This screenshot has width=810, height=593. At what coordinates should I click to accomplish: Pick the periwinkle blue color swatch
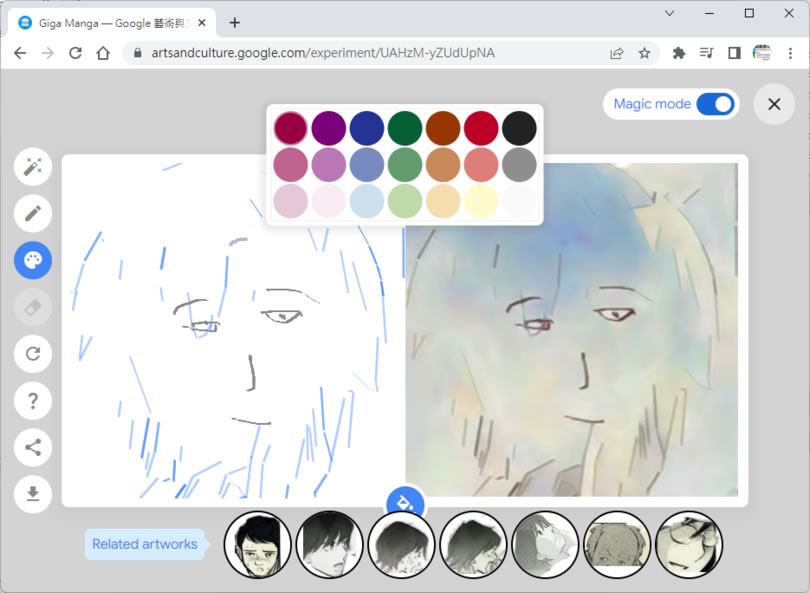click(367, 164)
